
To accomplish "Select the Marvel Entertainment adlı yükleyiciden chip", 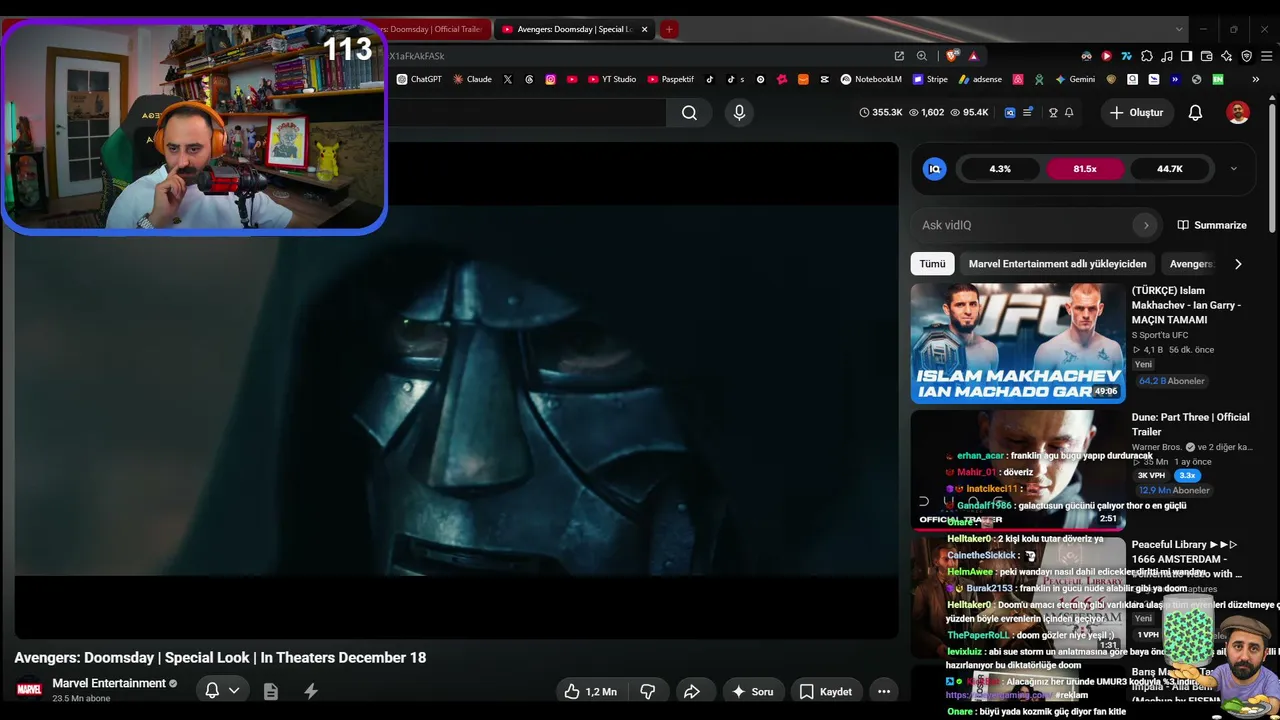I will 1058,264.
